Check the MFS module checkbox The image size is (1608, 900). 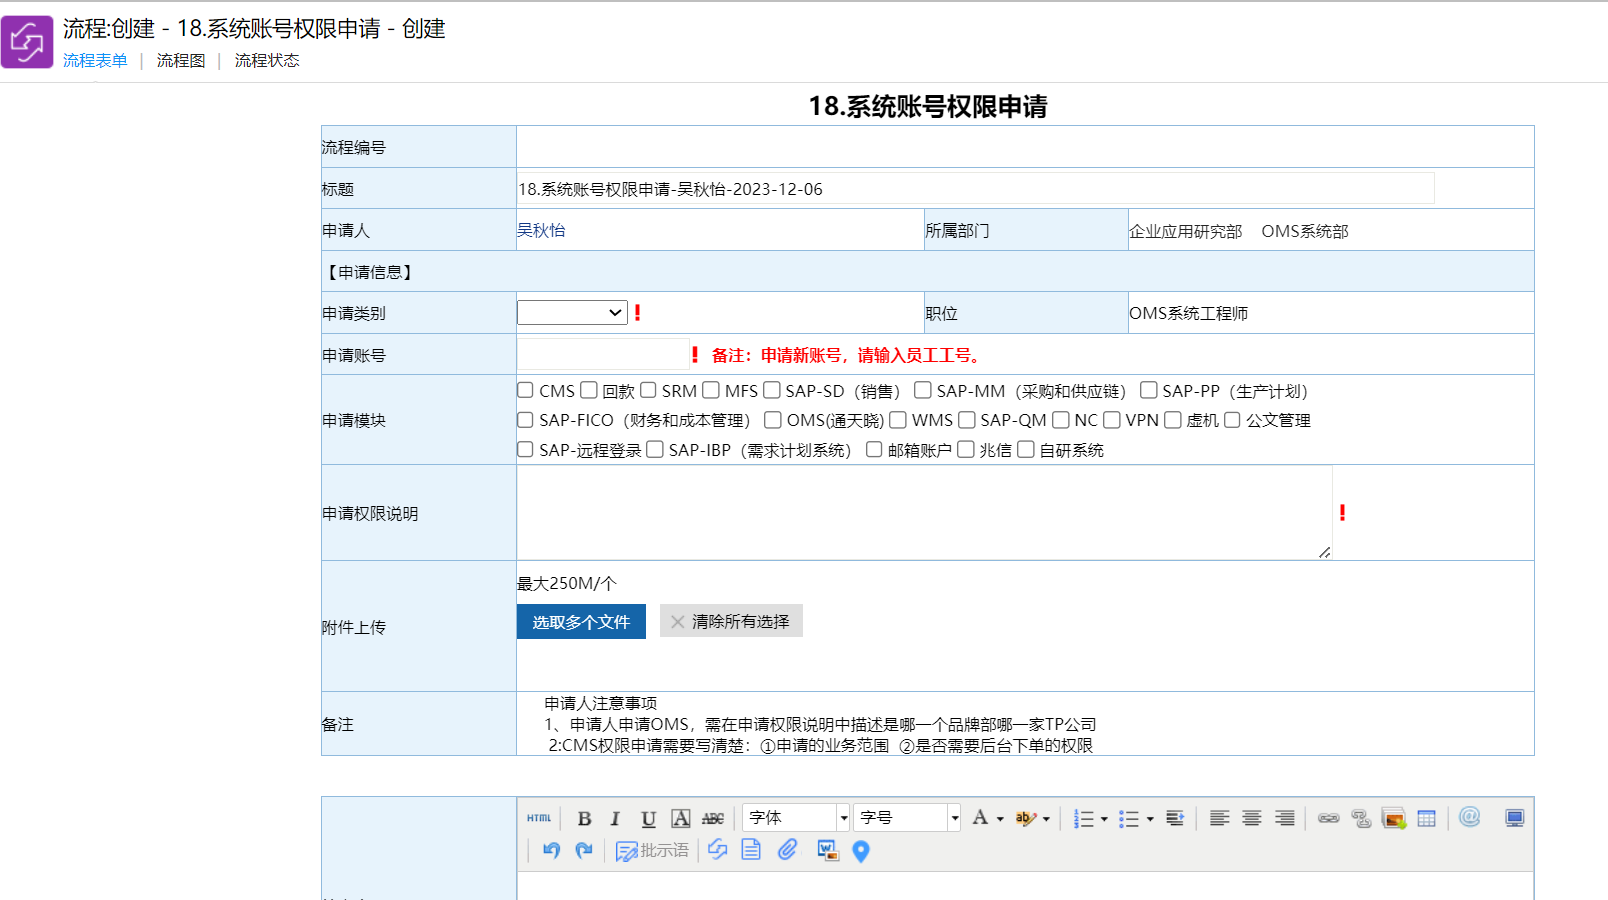pos(711,390)
